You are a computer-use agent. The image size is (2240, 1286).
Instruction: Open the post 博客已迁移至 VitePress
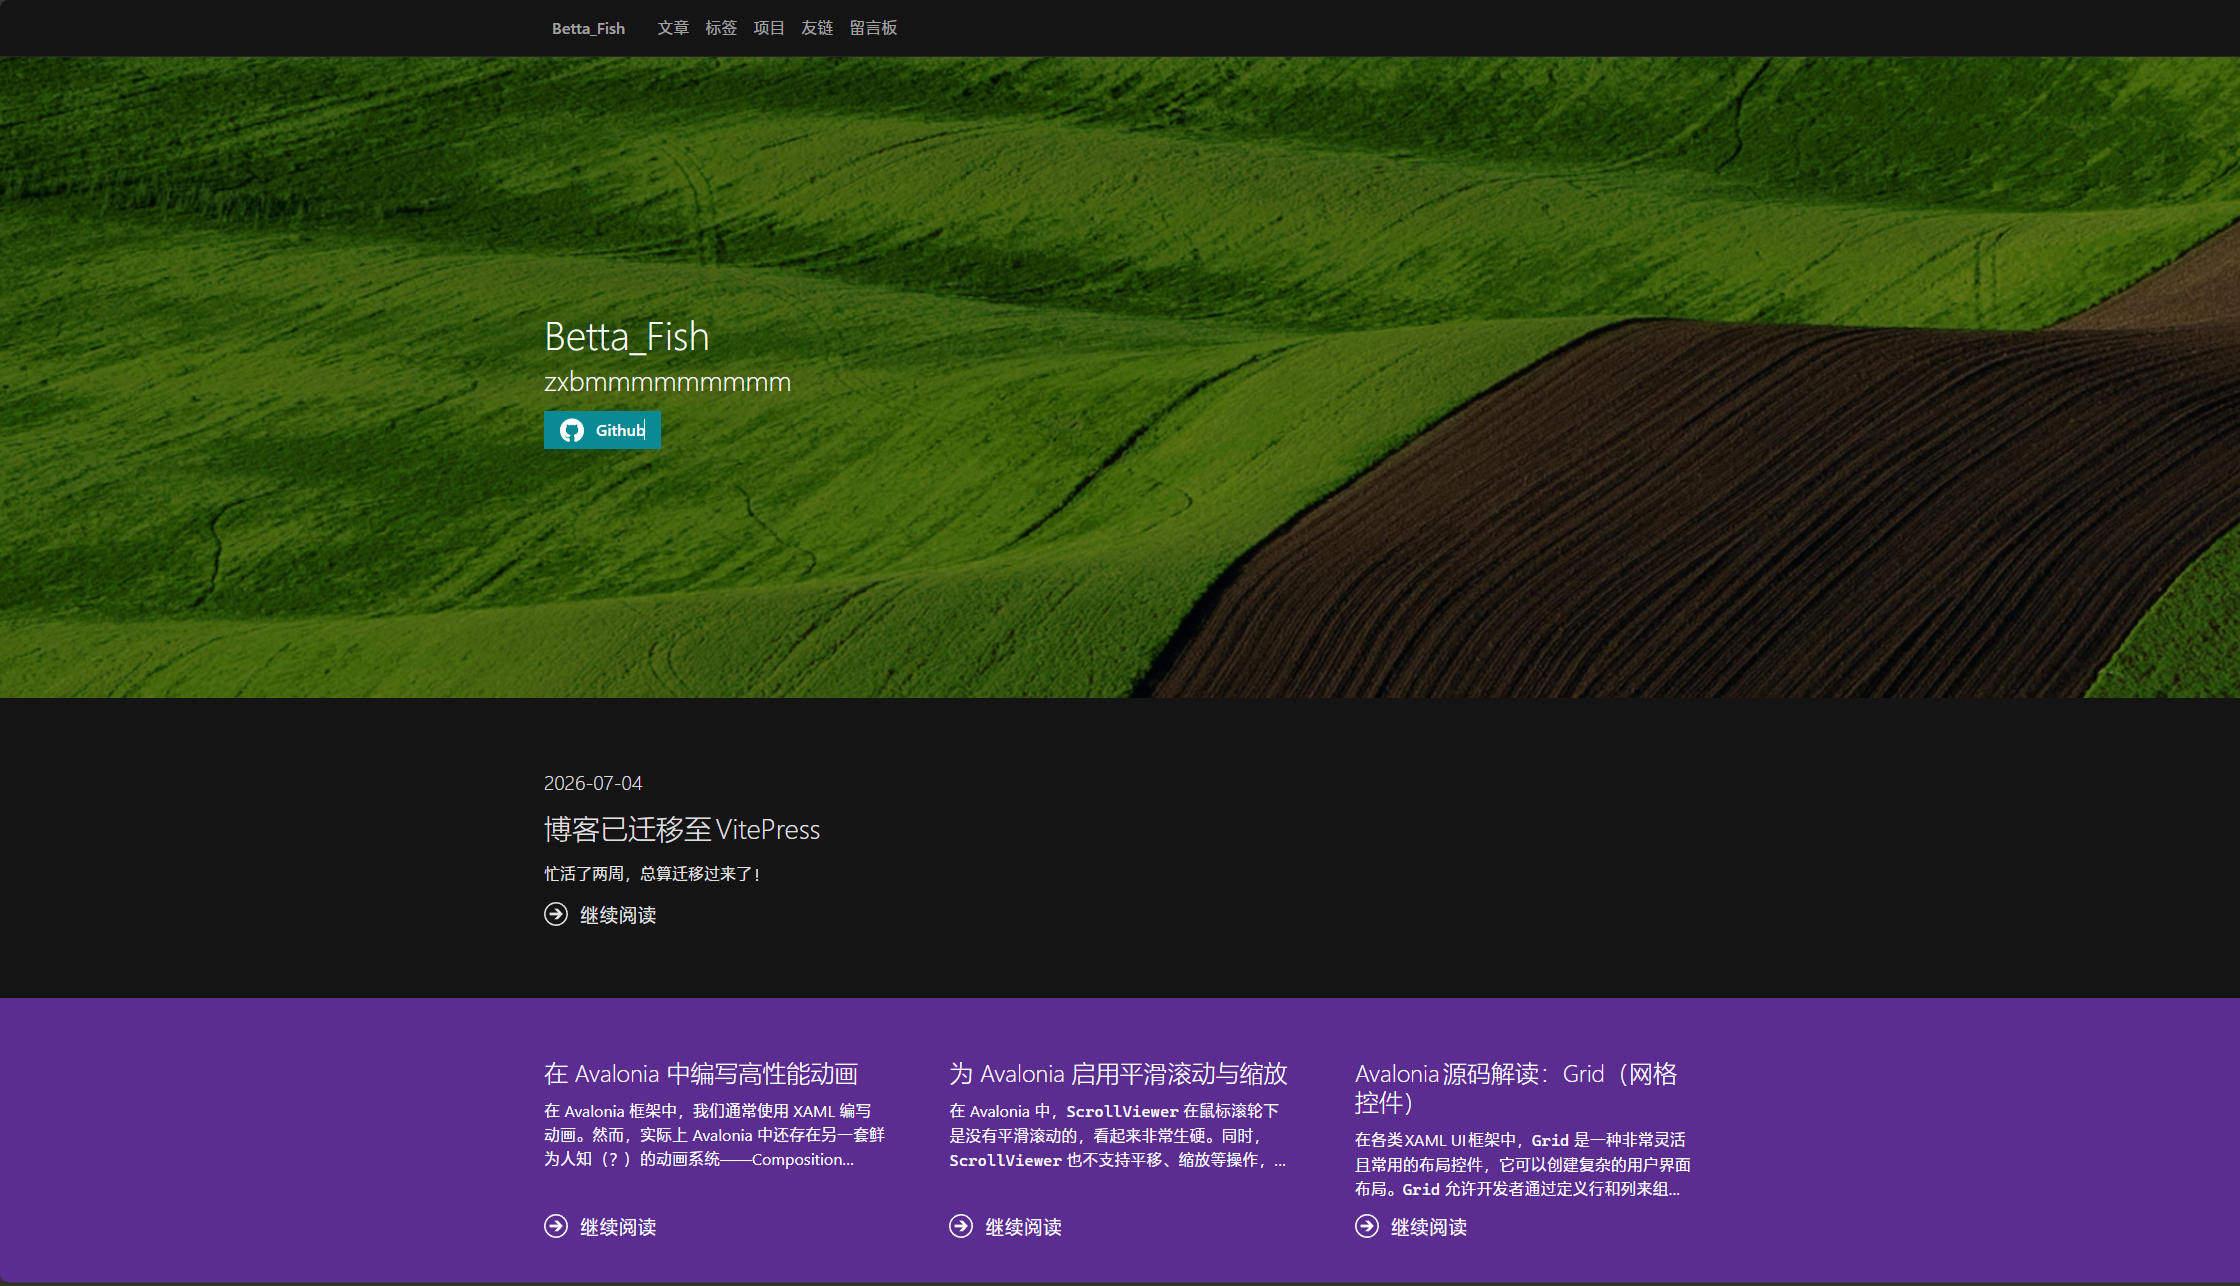pos(682,829)
